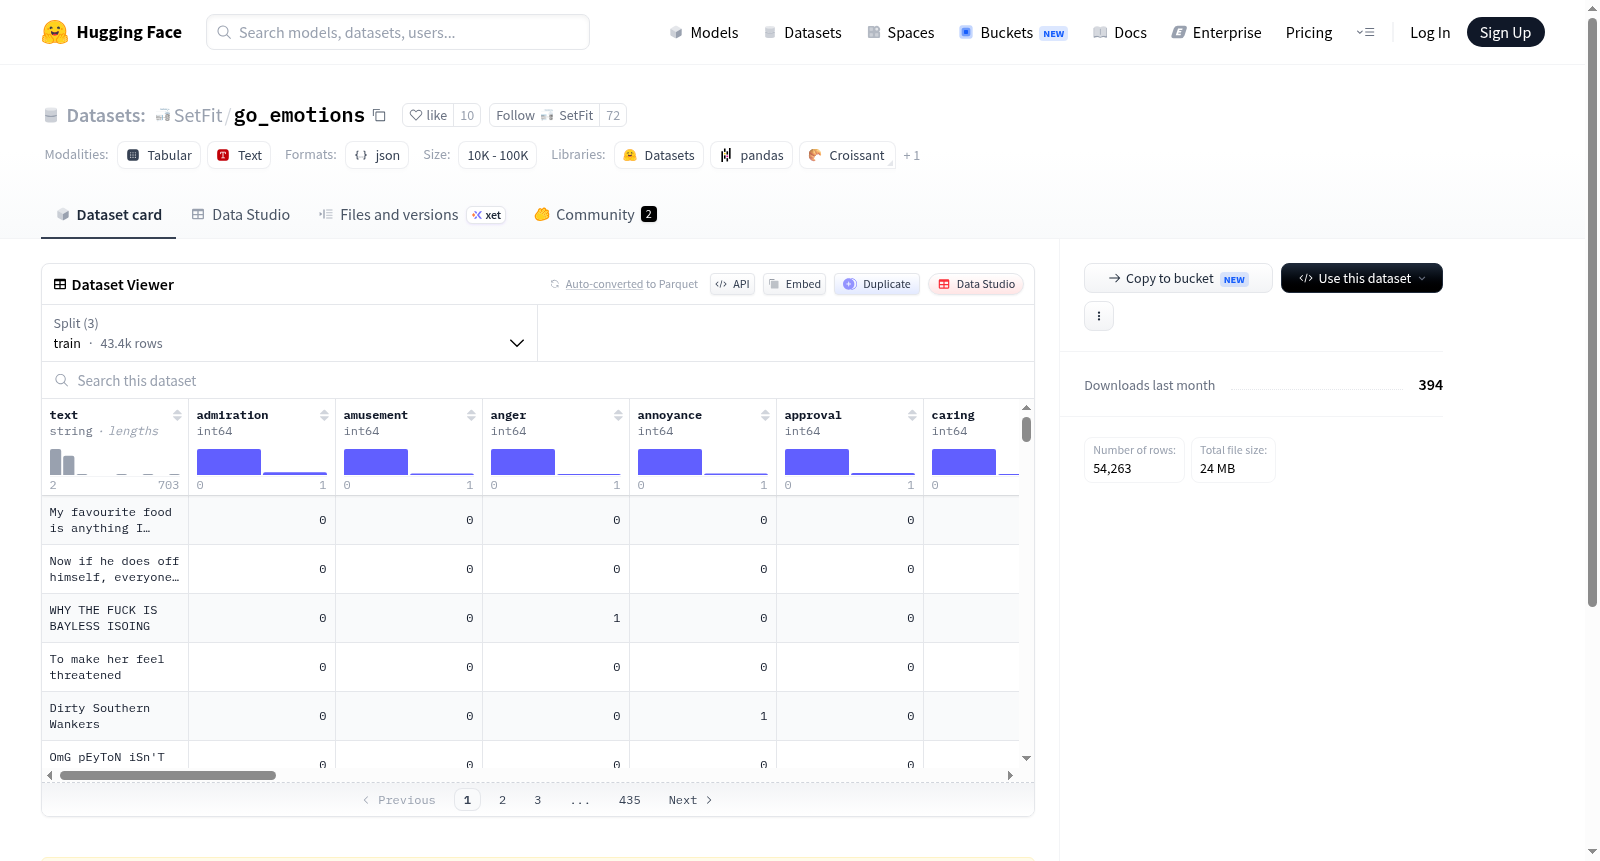Select the Croissant library tag
The image size is (1600, 861).
(x=847, y=155)
